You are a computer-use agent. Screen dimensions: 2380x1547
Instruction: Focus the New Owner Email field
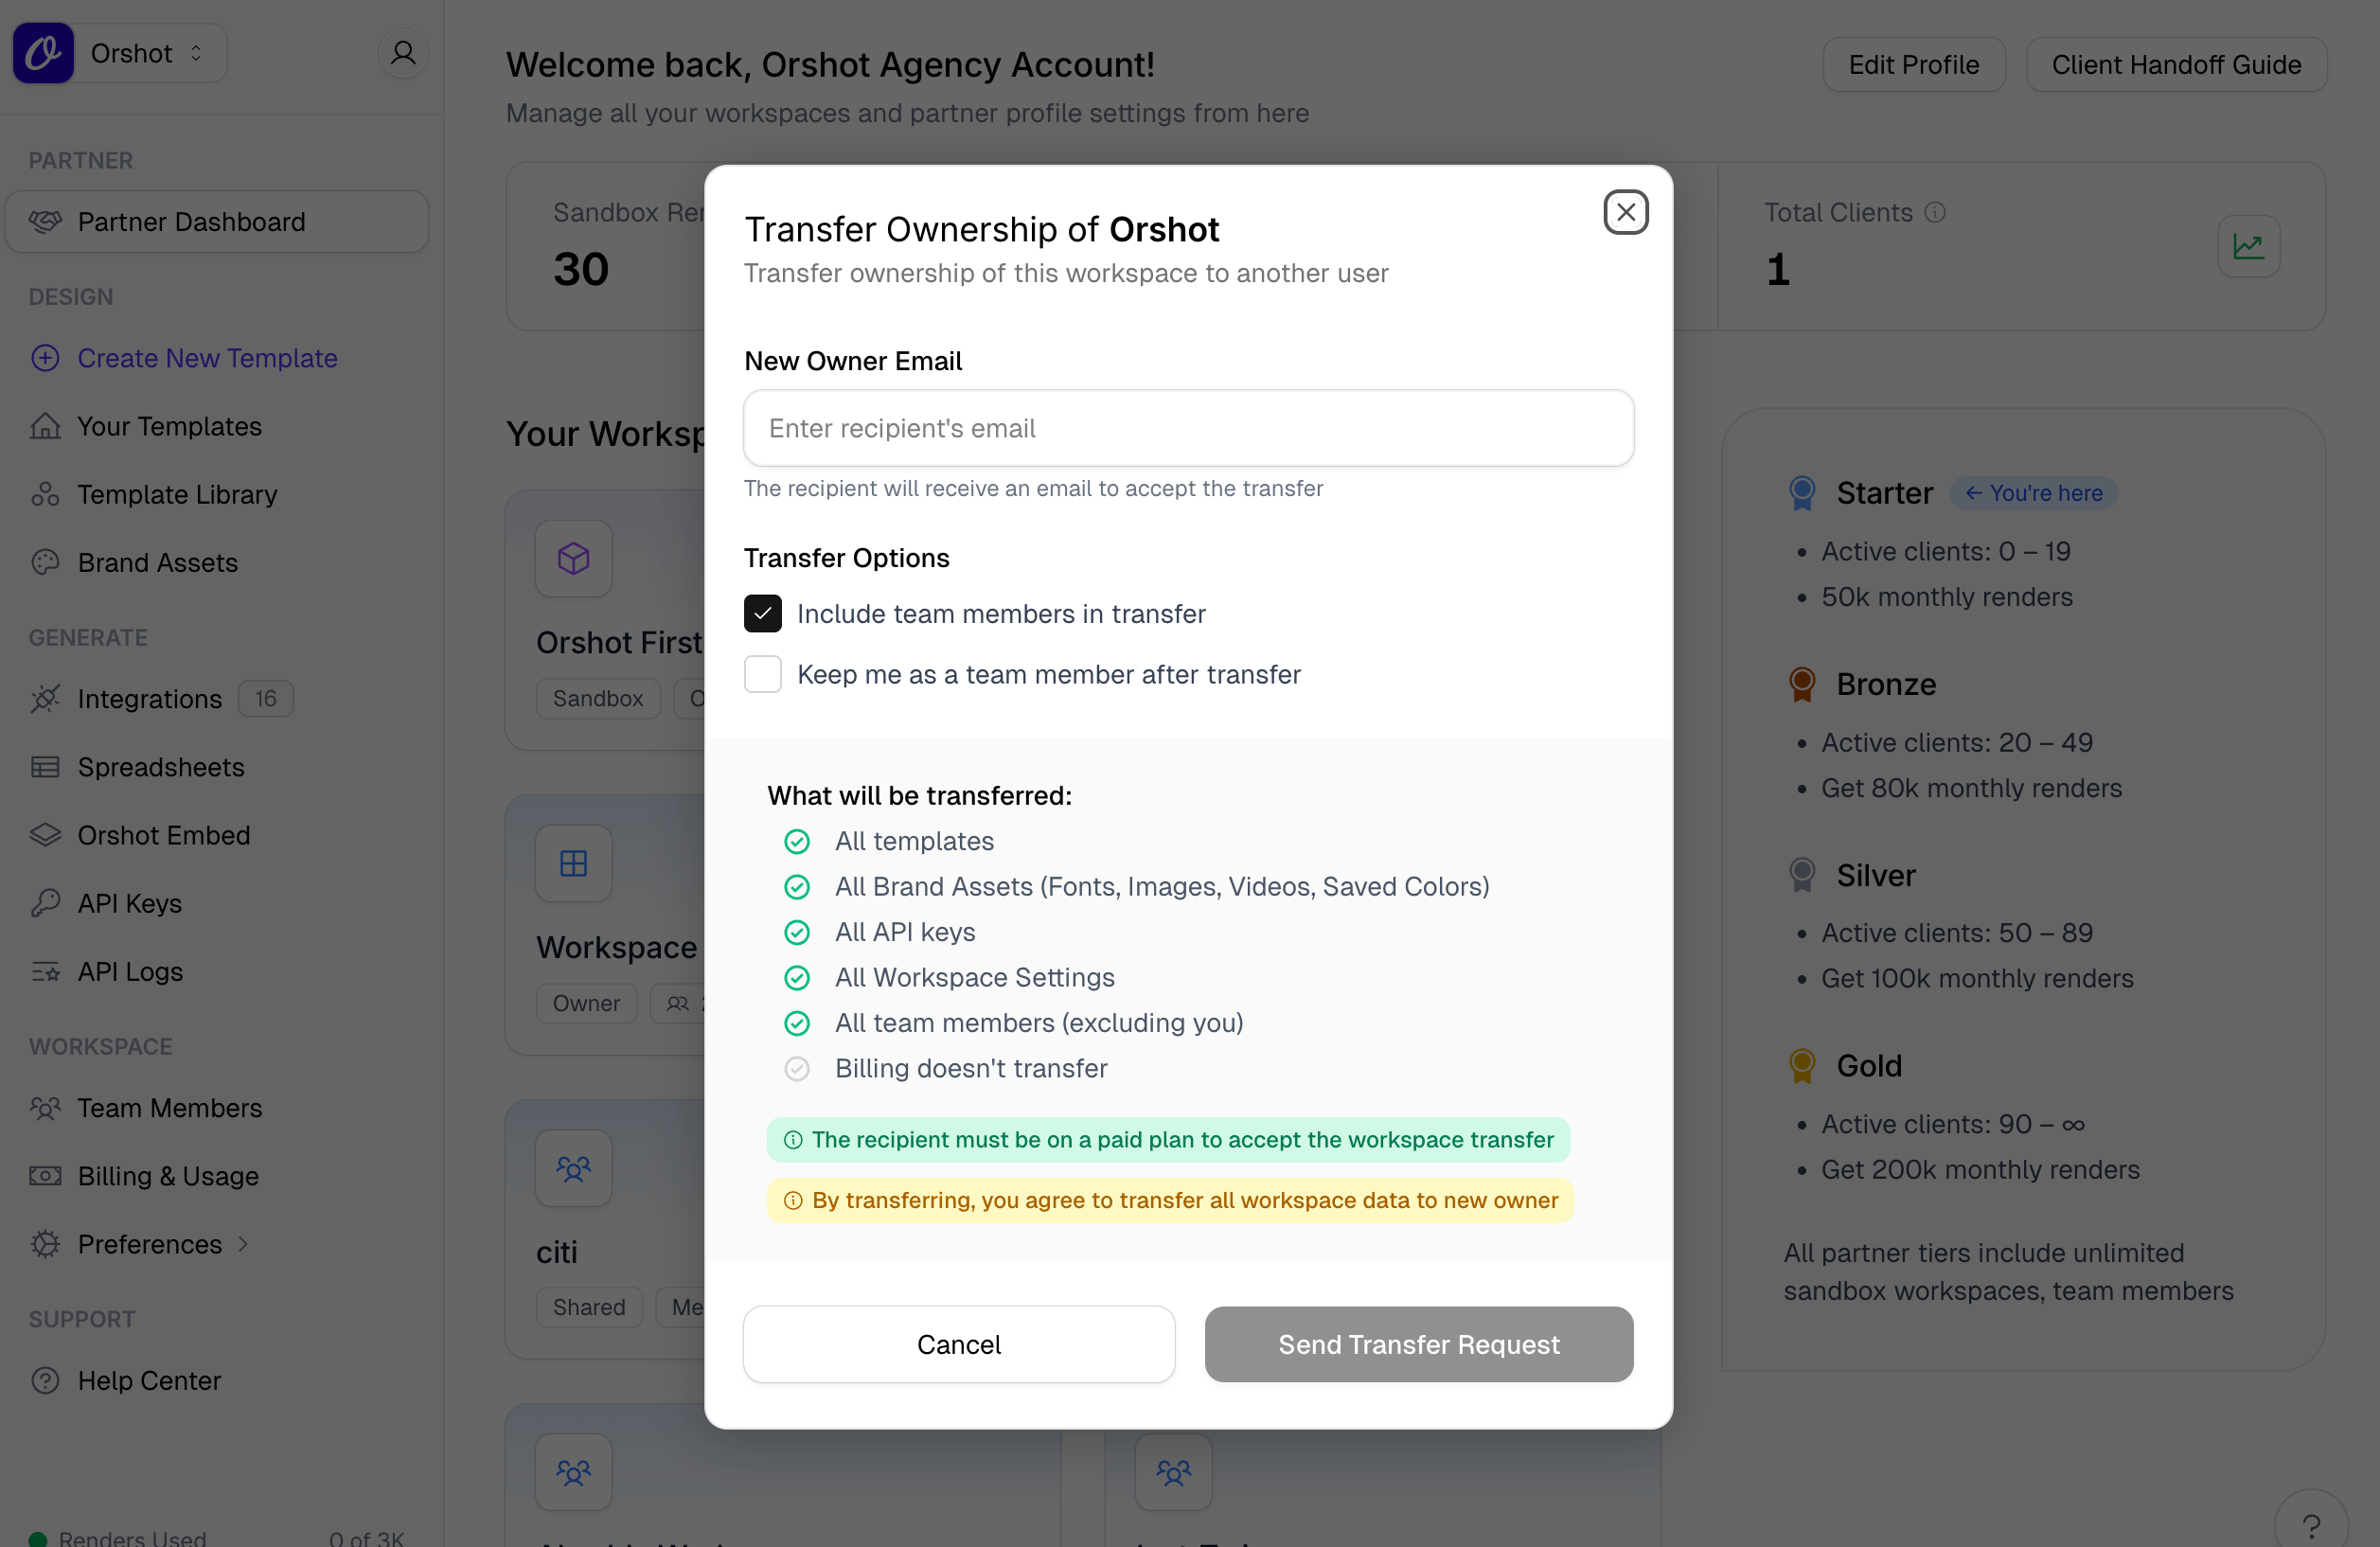(x=1188, y=428)
